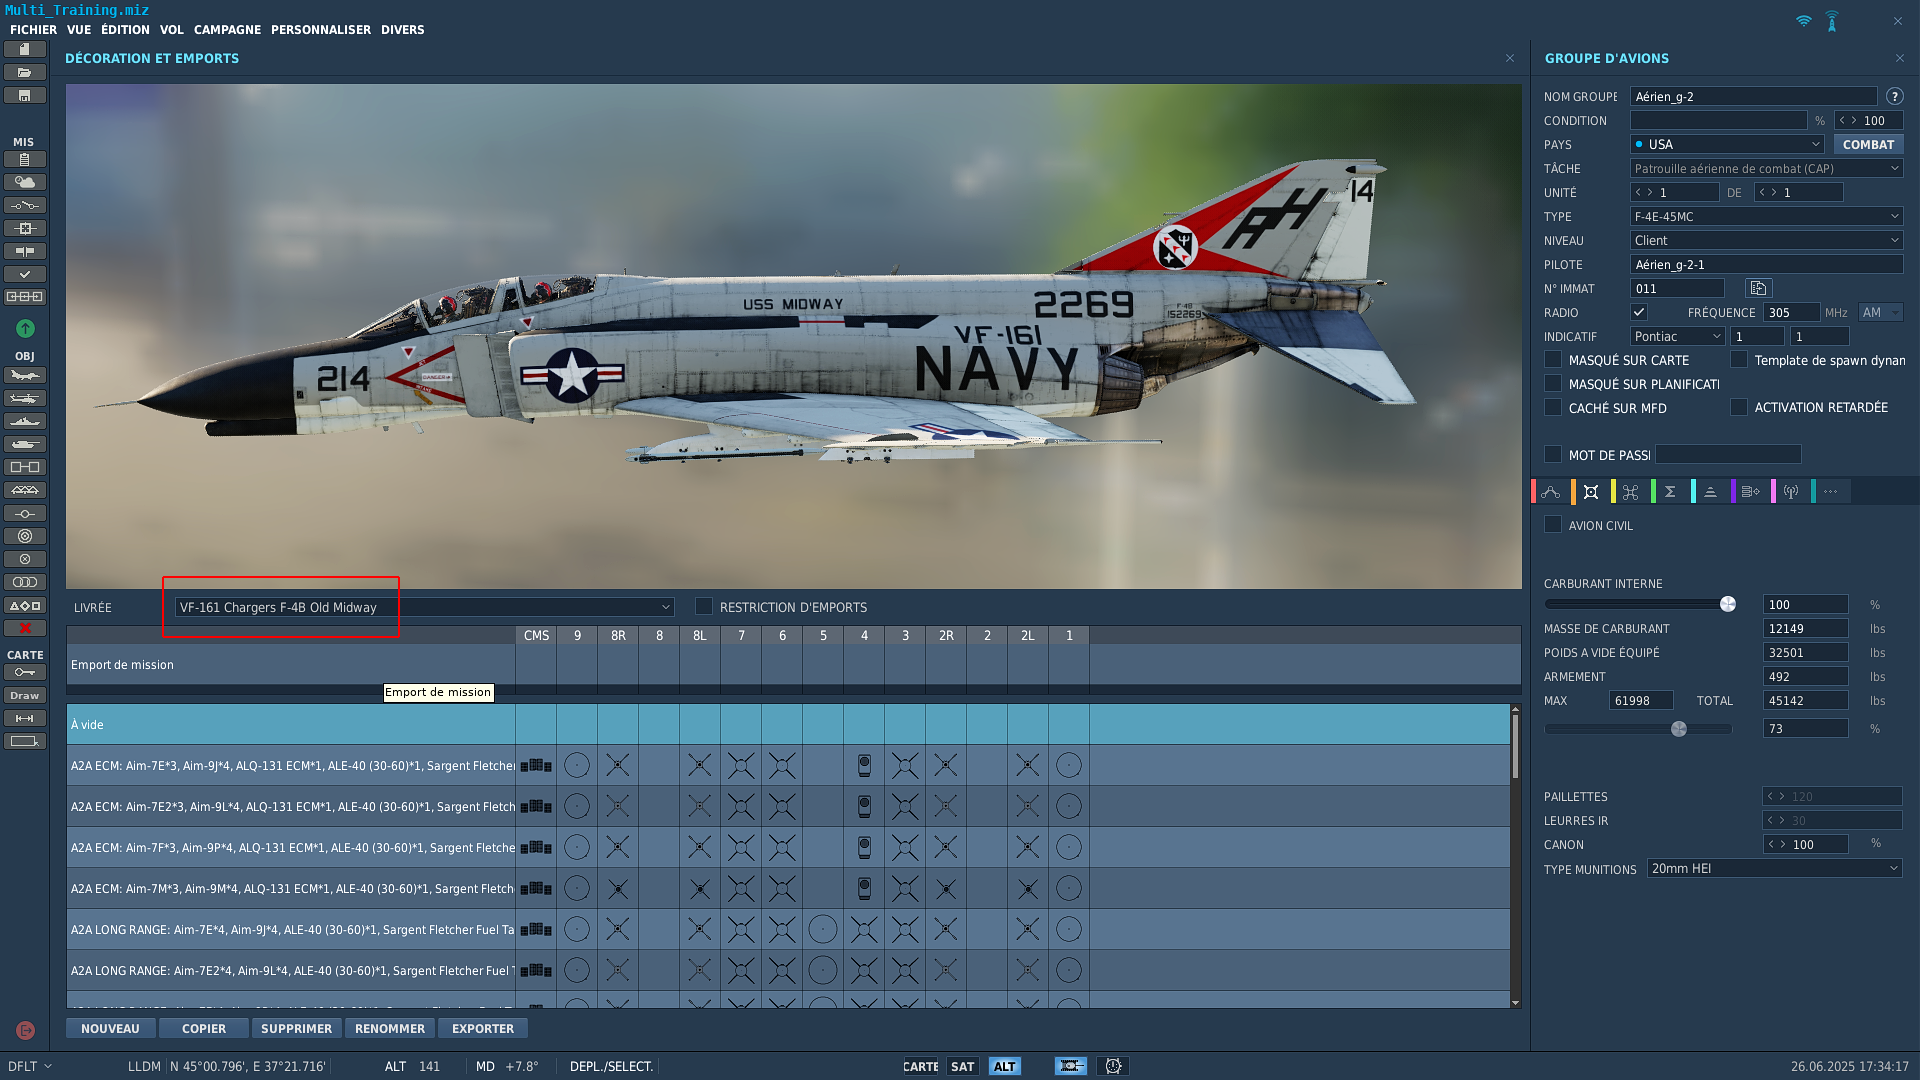
Task: Open the VOL menu
Action: (x=172, y=30)
